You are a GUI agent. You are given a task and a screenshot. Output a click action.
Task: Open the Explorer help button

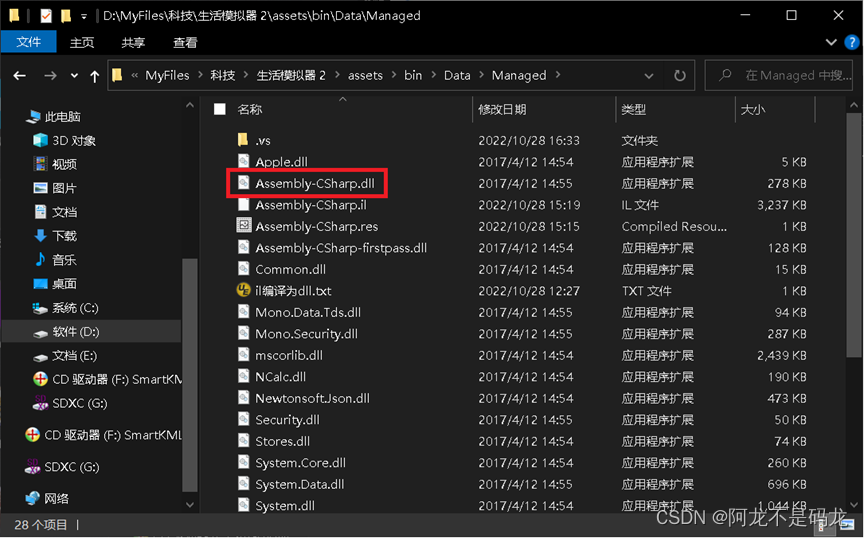[x=852, y=42]
